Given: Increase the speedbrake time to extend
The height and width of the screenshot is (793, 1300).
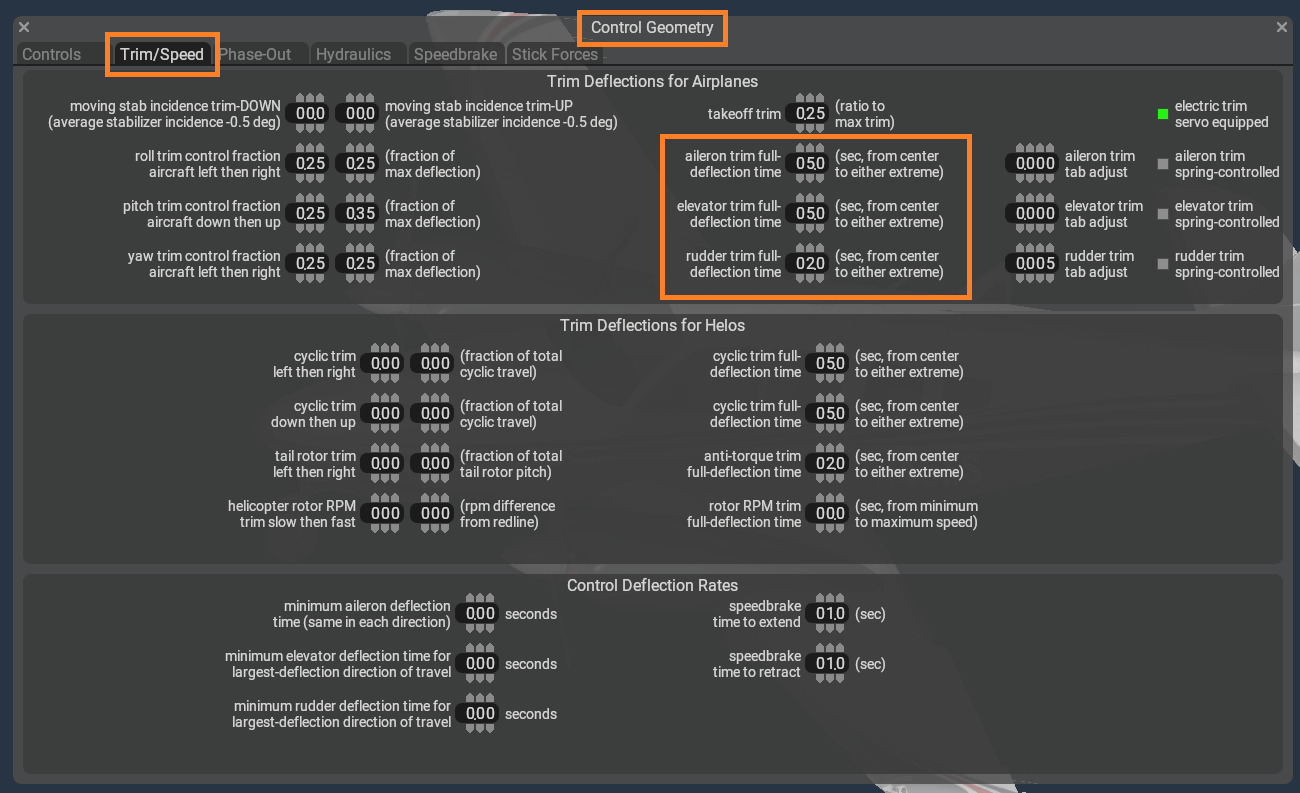Looking at the screenshot, I should [827, 598].
